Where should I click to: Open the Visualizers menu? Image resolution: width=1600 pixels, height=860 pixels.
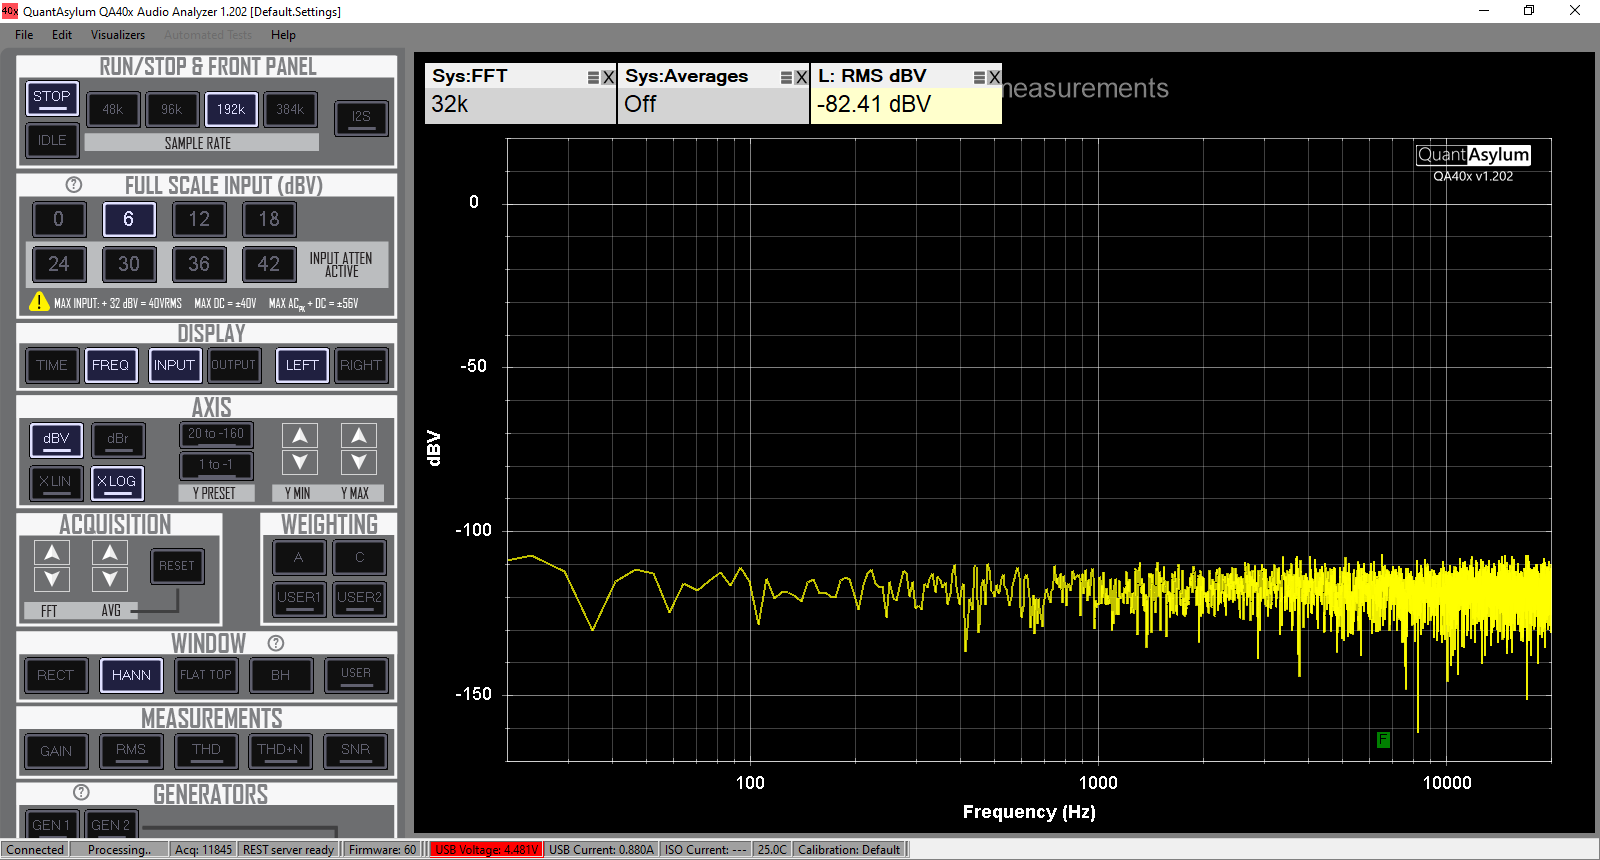point(118,35)
